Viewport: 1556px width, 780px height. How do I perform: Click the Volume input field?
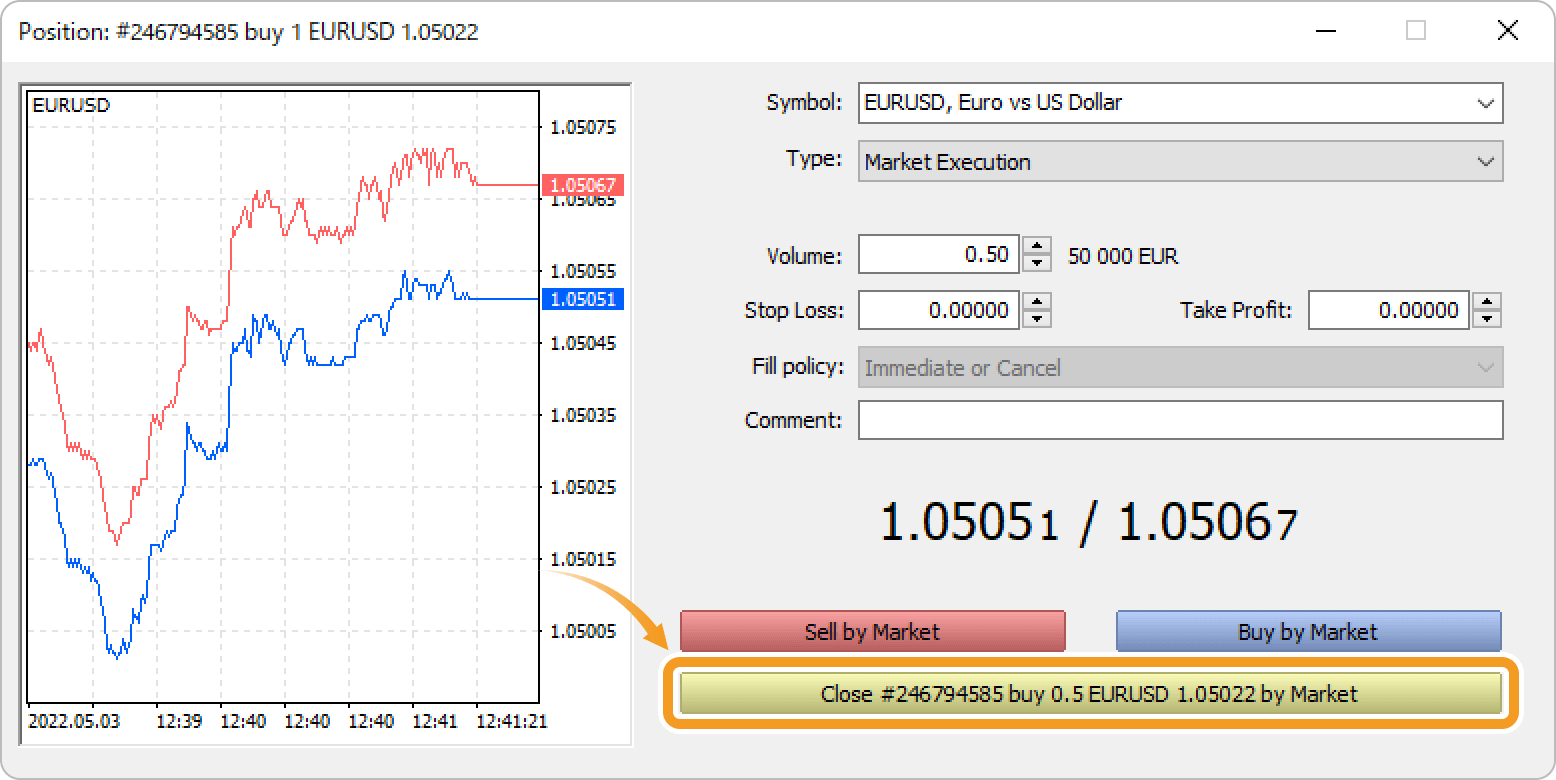click(x=939, y=255)
